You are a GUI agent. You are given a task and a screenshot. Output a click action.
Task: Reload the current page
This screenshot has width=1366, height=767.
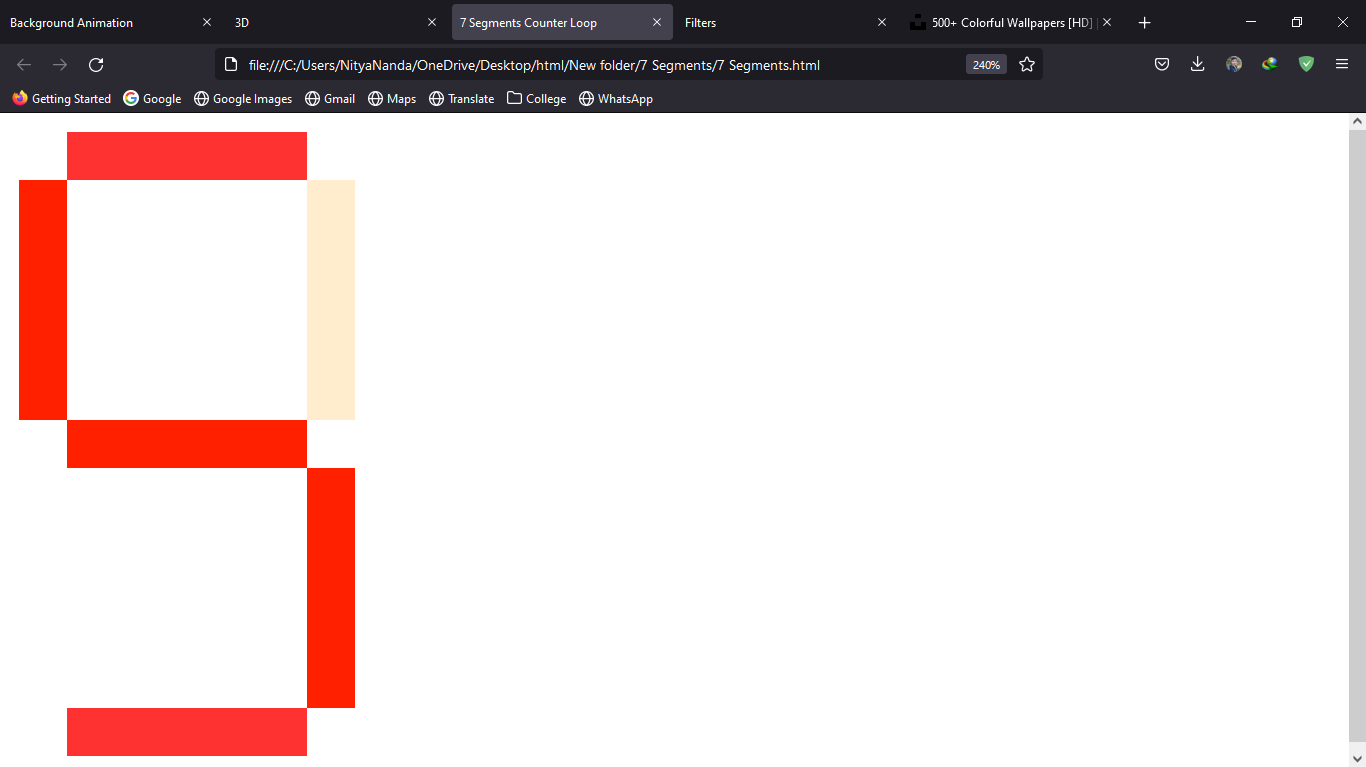pos(95,64)
